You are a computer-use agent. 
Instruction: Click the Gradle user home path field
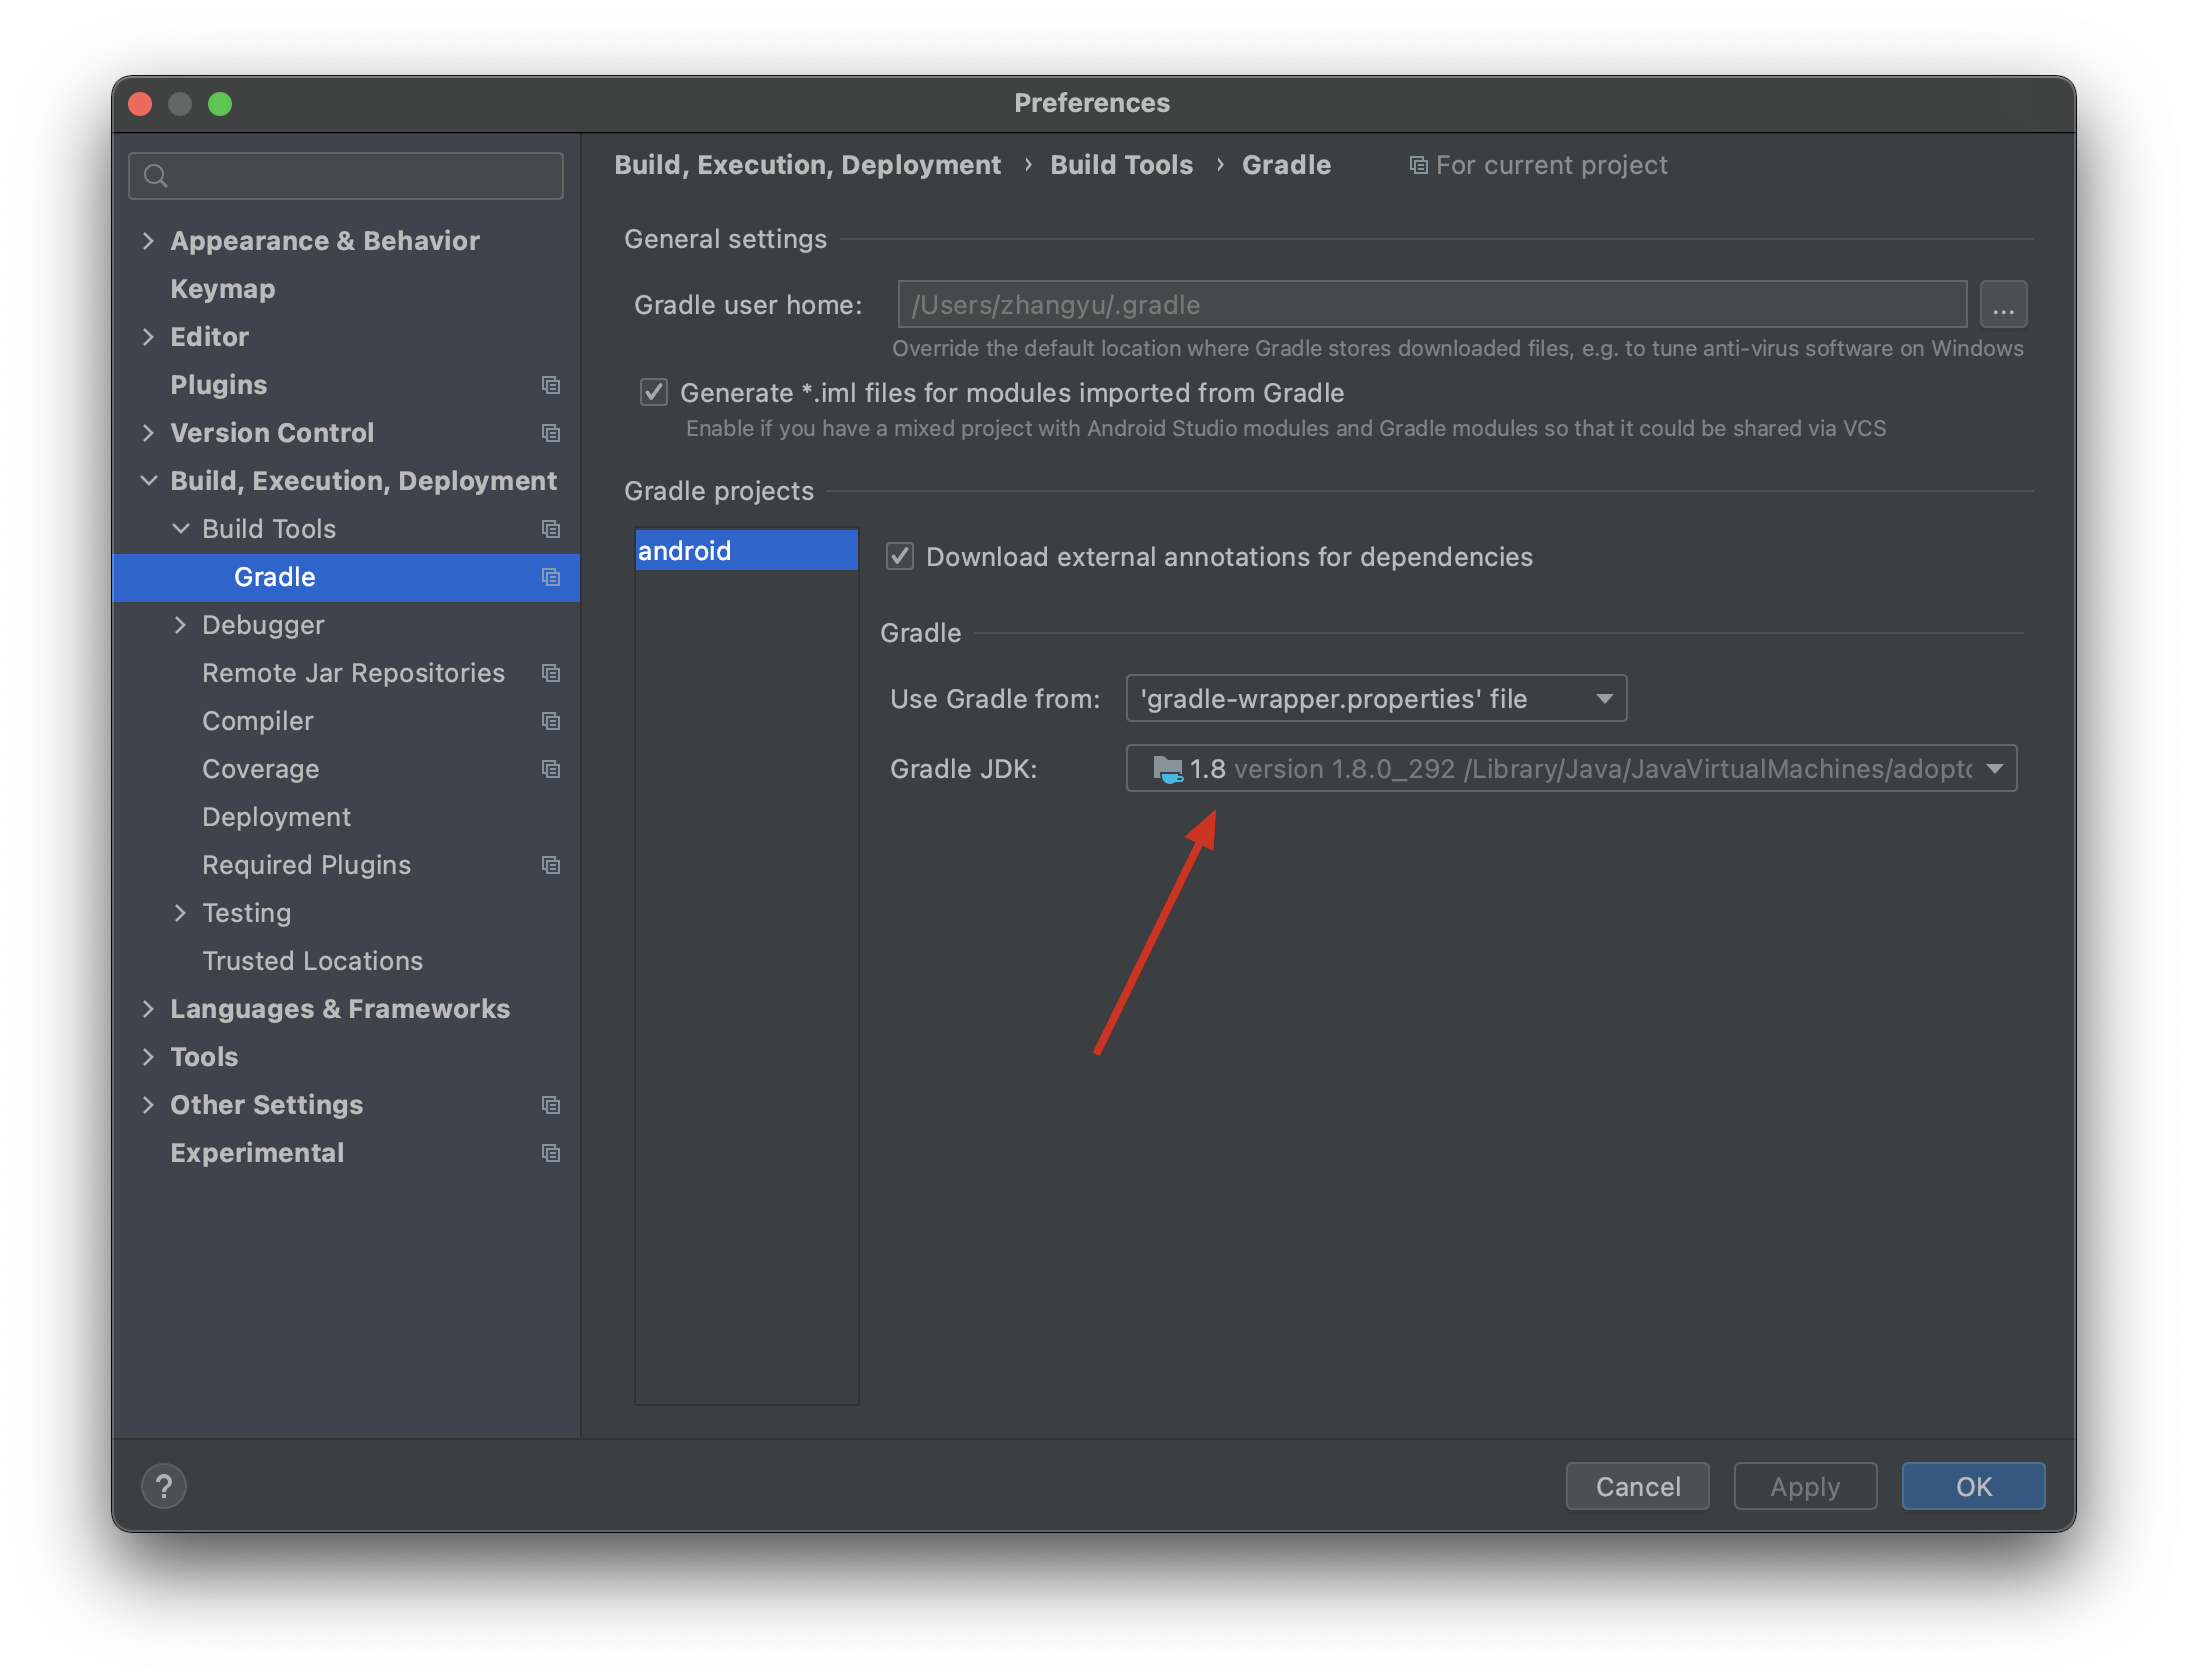coord(1430,305)
